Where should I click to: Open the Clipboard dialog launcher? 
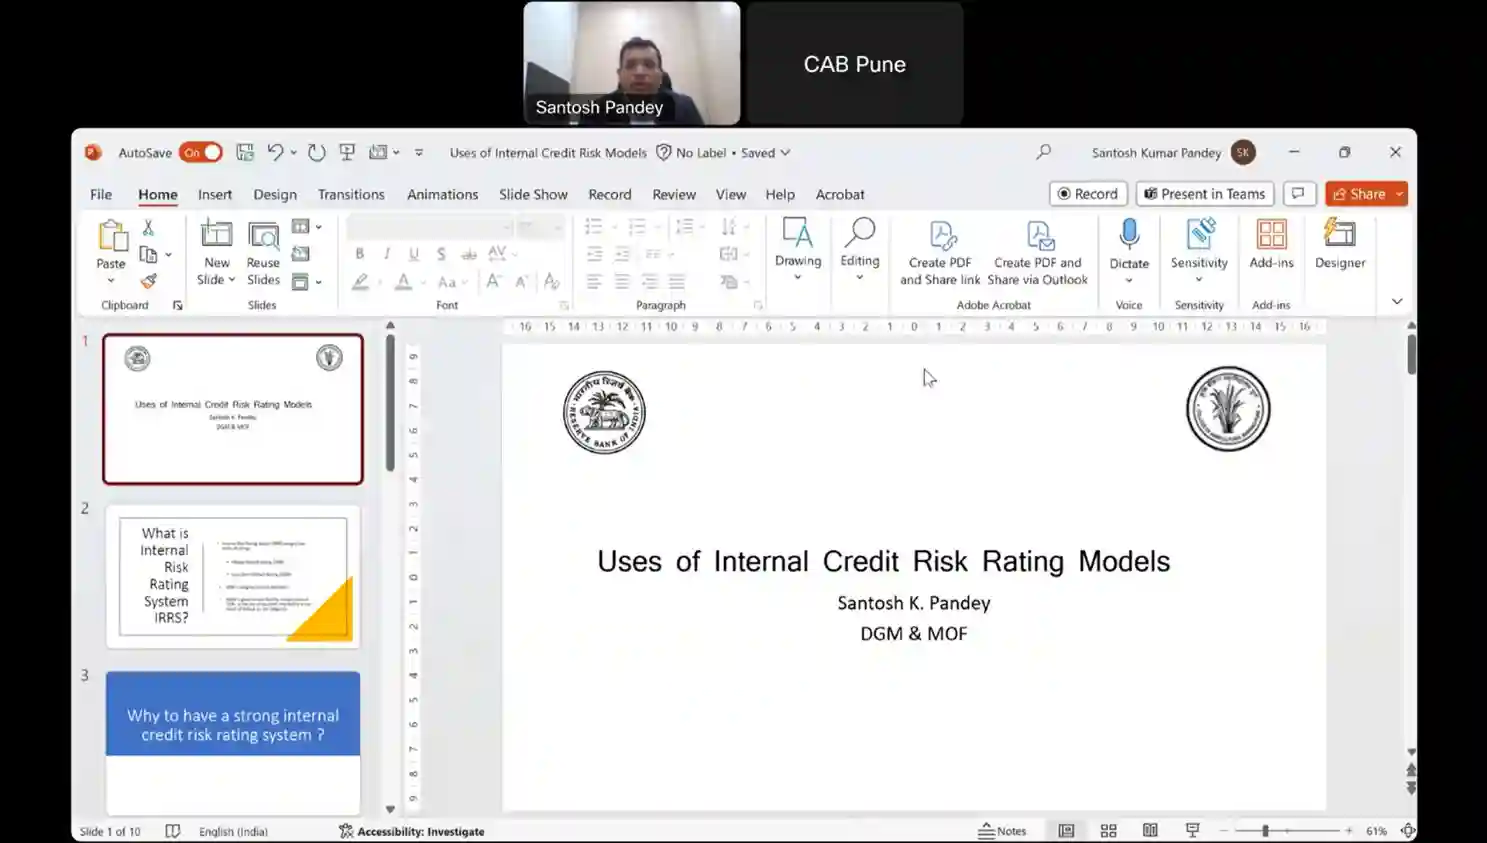(178, 305)
